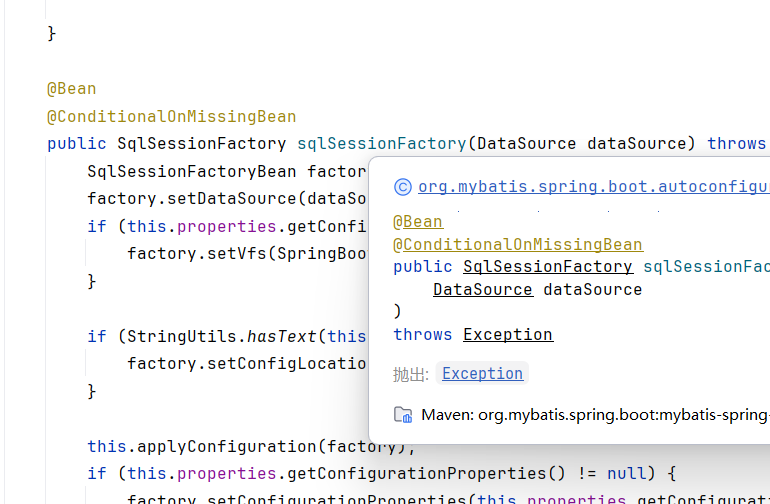770x504 pixels.
Task: Click @ConditionalOnMissingBean annotation in the editor
Action: click(171, 116)
